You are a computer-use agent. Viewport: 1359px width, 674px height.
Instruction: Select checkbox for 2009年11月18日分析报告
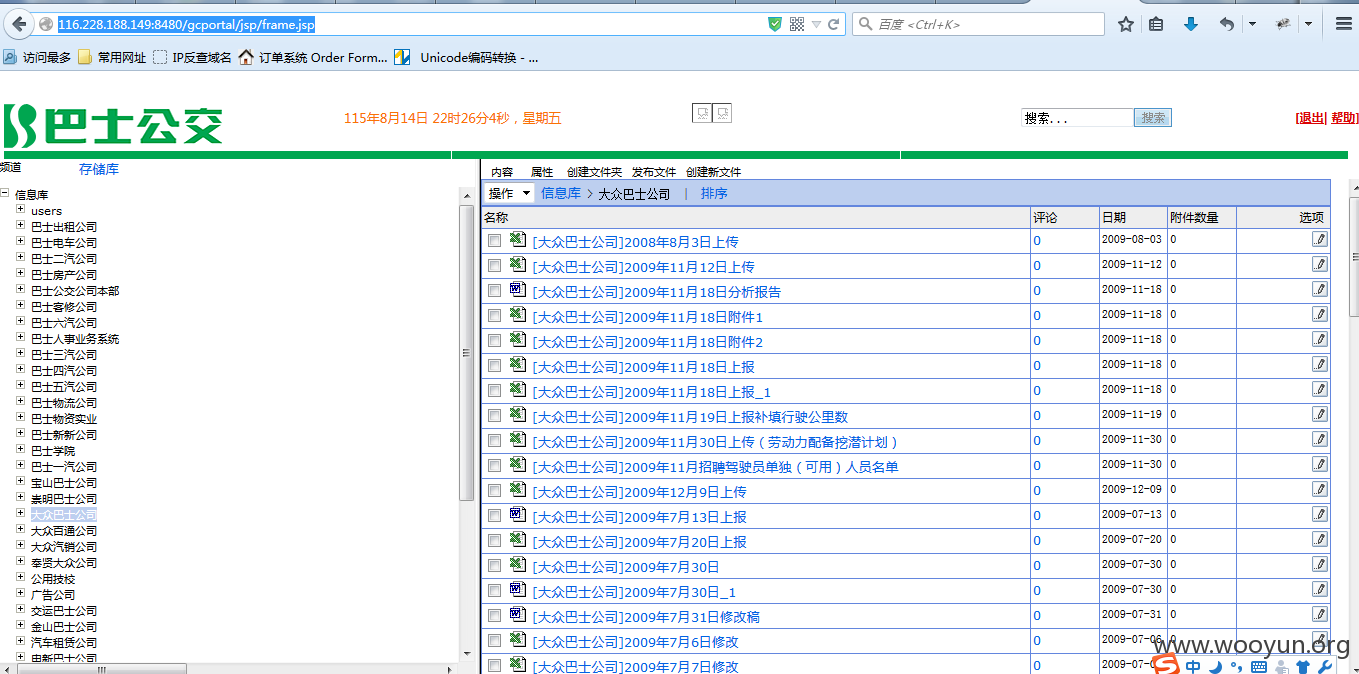pos(495,291)
